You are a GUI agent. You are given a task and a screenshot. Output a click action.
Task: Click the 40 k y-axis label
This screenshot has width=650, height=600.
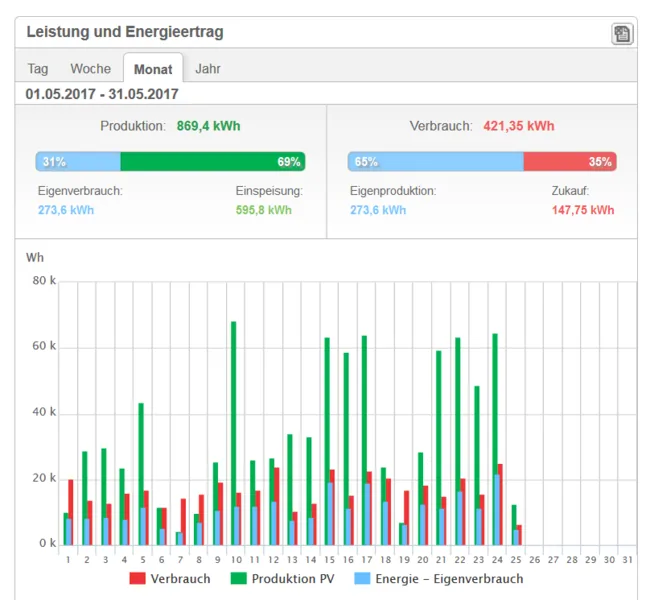coord(44,412)
